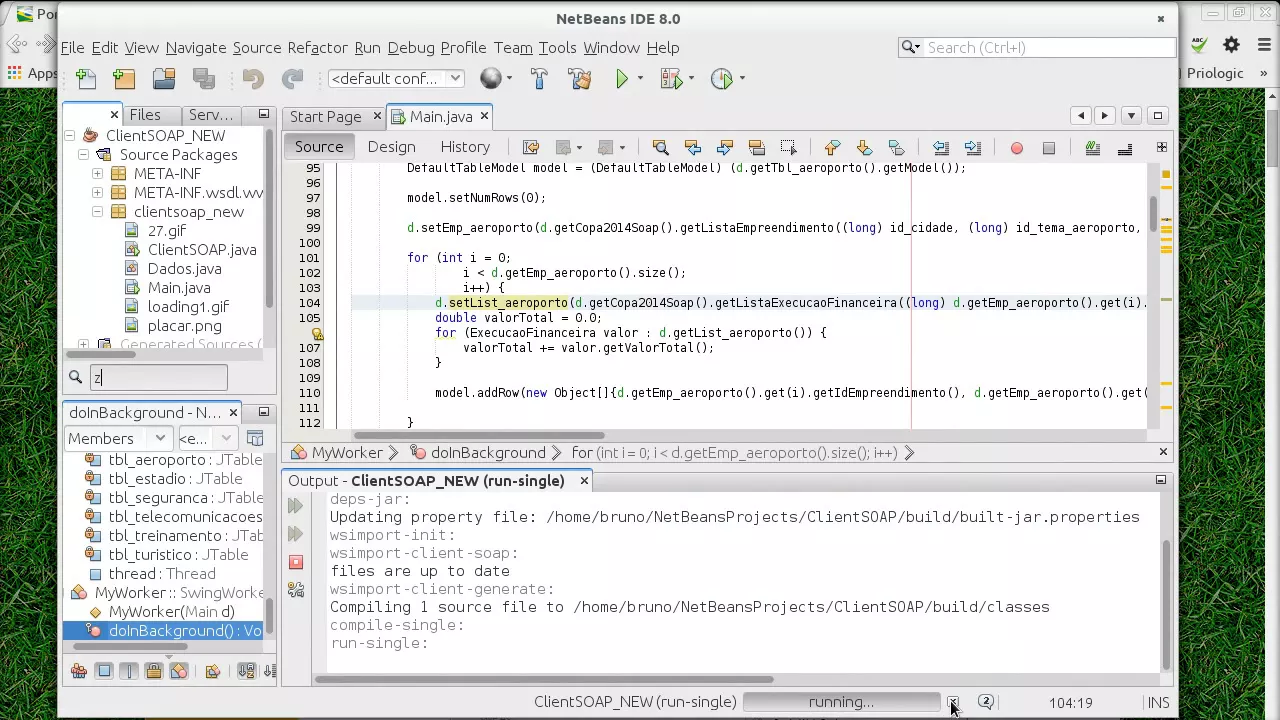Click the Last Edit icon in editor toolbar
1280x720 pixels.
click(x=531, y=147)
